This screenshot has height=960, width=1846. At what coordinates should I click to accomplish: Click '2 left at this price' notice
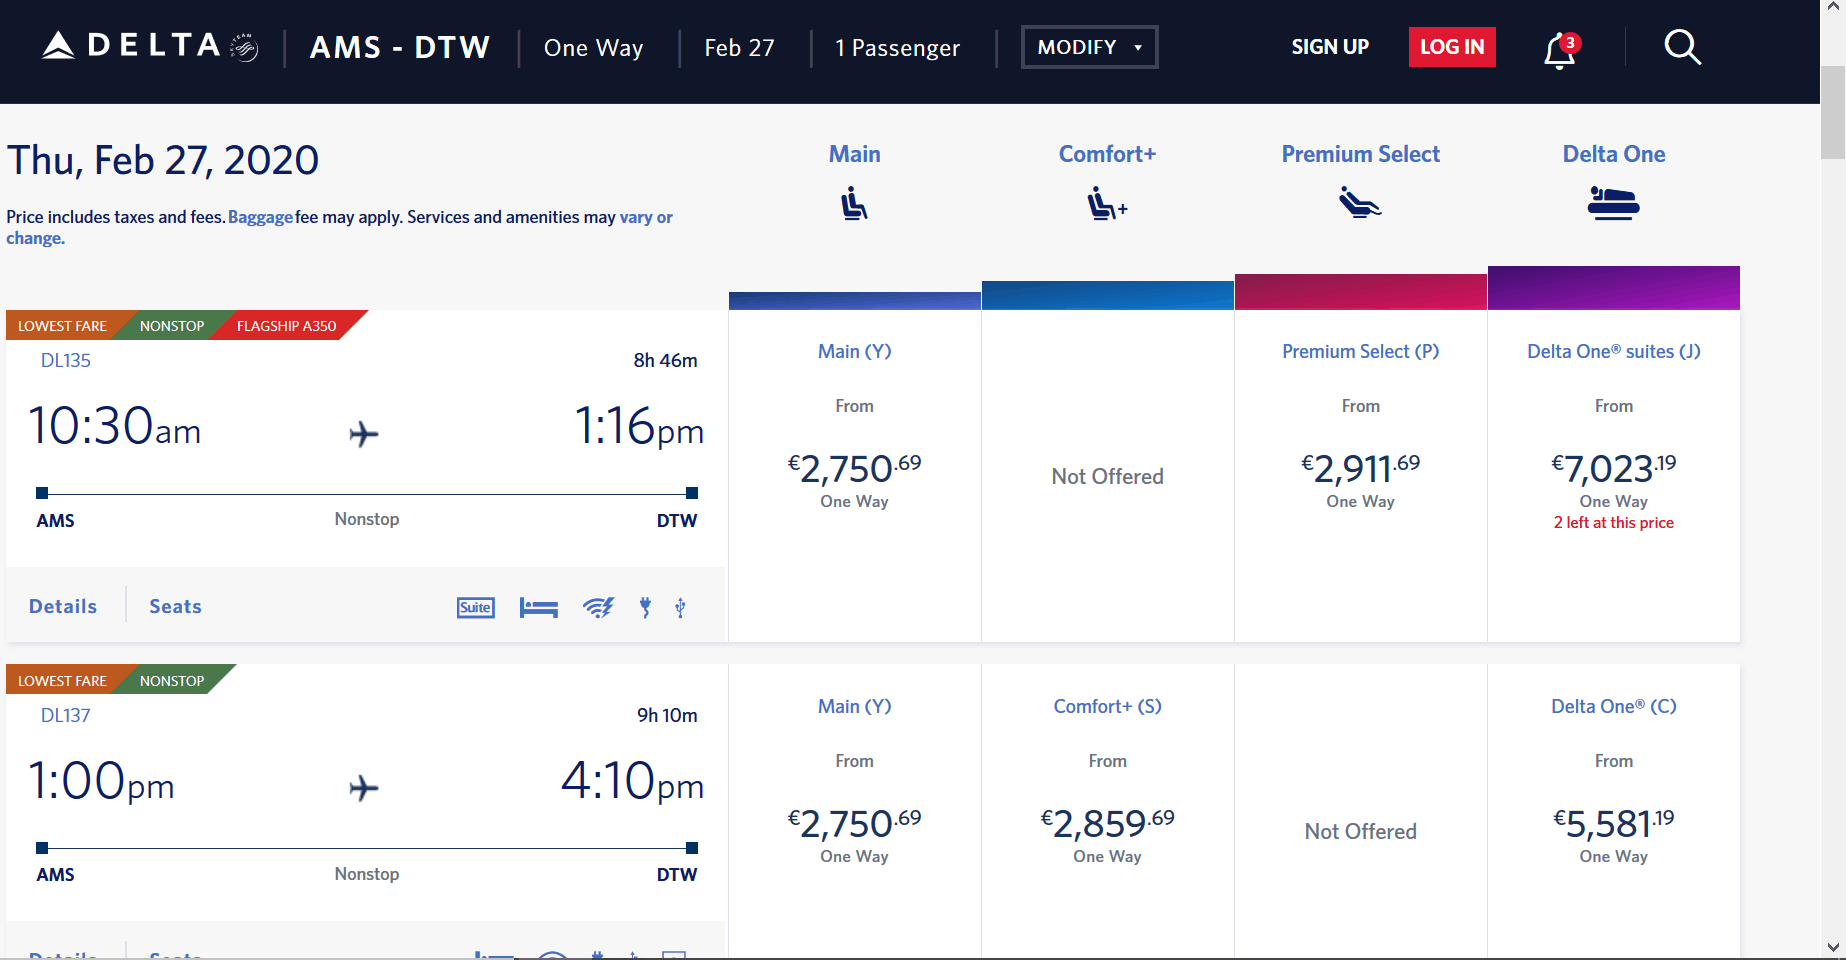[x=1614, y=523]
